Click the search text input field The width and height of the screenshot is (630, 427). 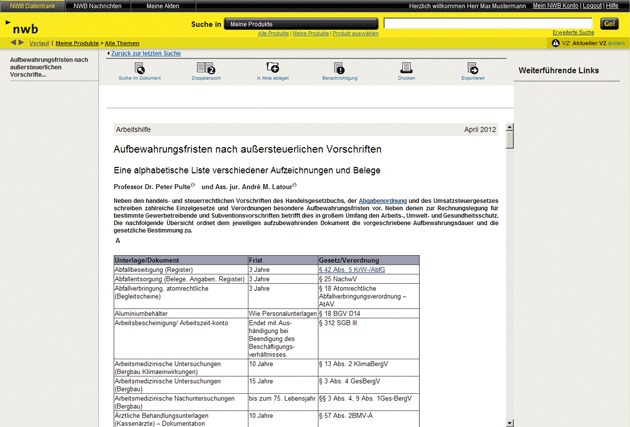coord(488,23)
